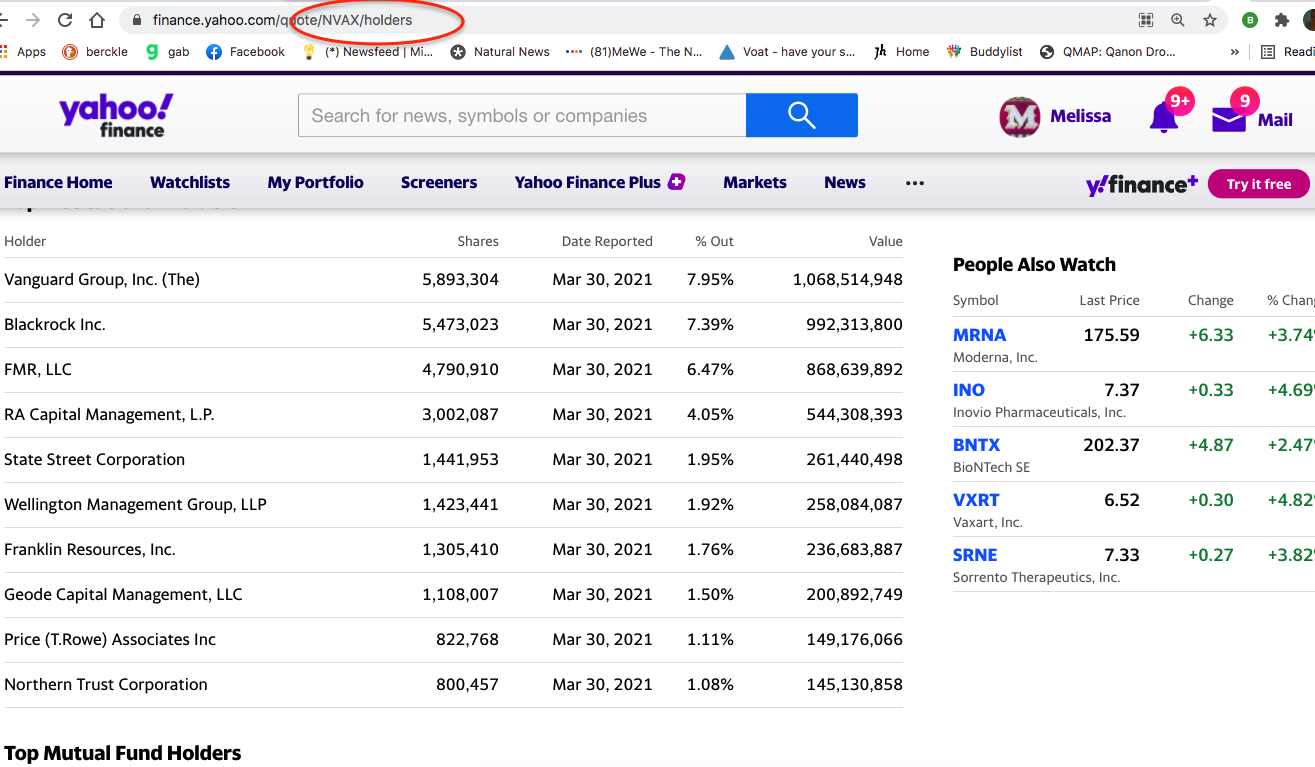Click Moderna's last price 175.59
Viewport: 1315px width, 767px height.
coord(1111,335)
